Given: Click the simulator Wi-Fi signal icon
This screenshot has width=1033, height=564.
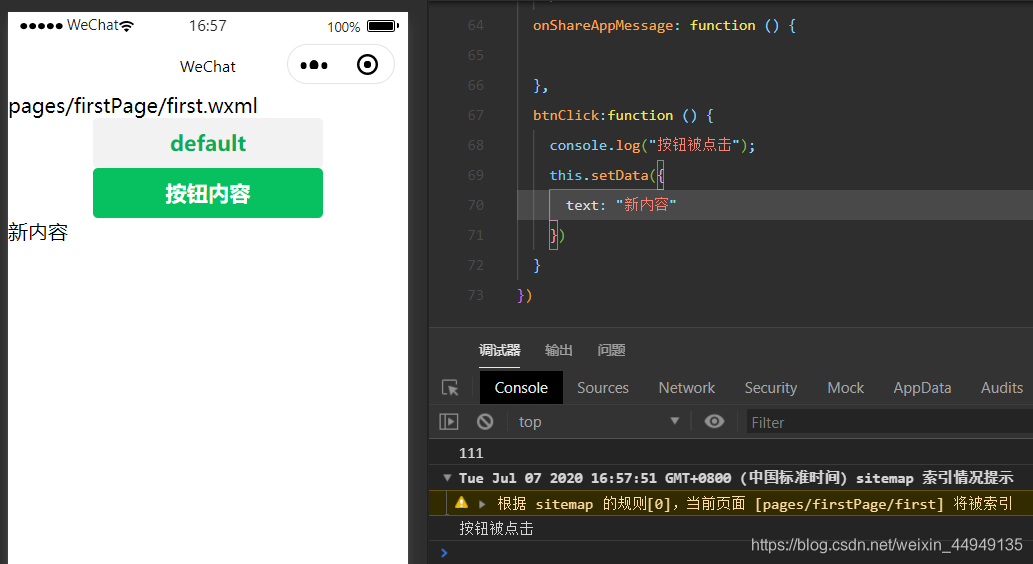Looking at the screenshot, I should tap(126, 26).
